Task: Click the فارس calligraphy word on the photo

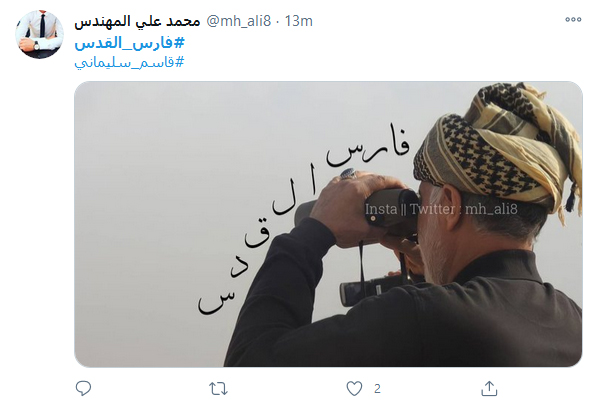Action: tap(368, 149)
